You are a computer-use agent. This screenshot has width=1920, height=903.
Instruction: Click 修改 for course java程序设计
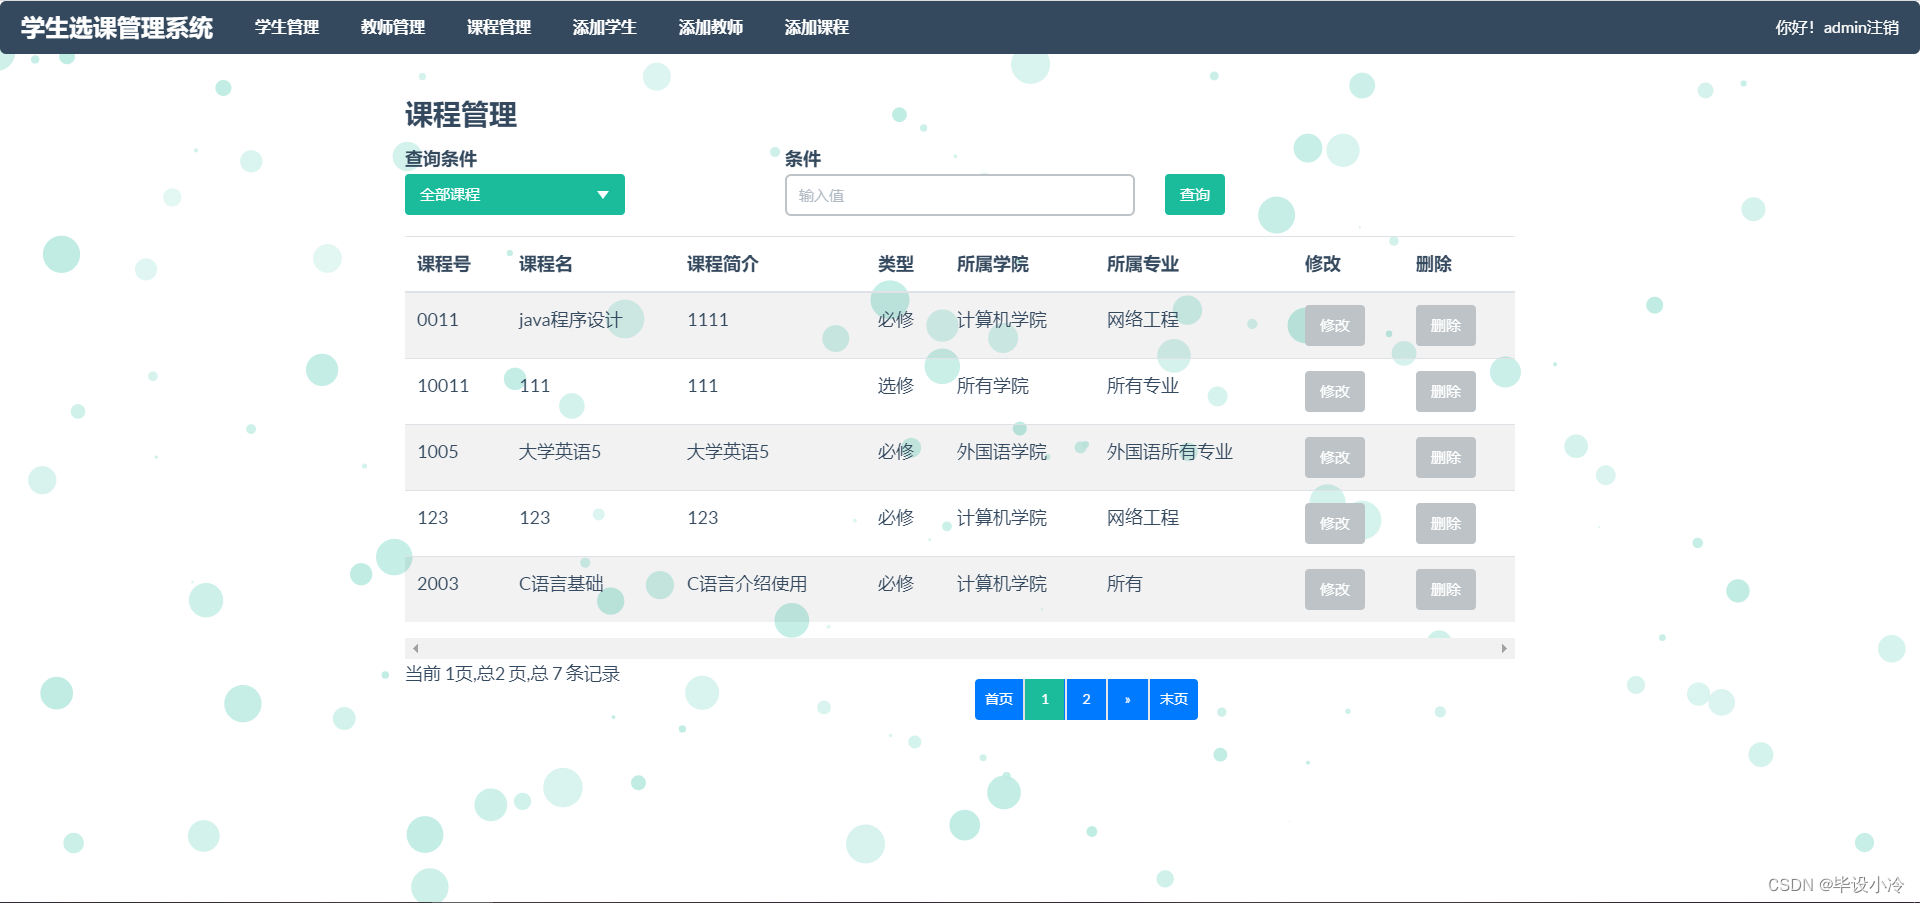pyautogui.click(x=1334, y=325)
